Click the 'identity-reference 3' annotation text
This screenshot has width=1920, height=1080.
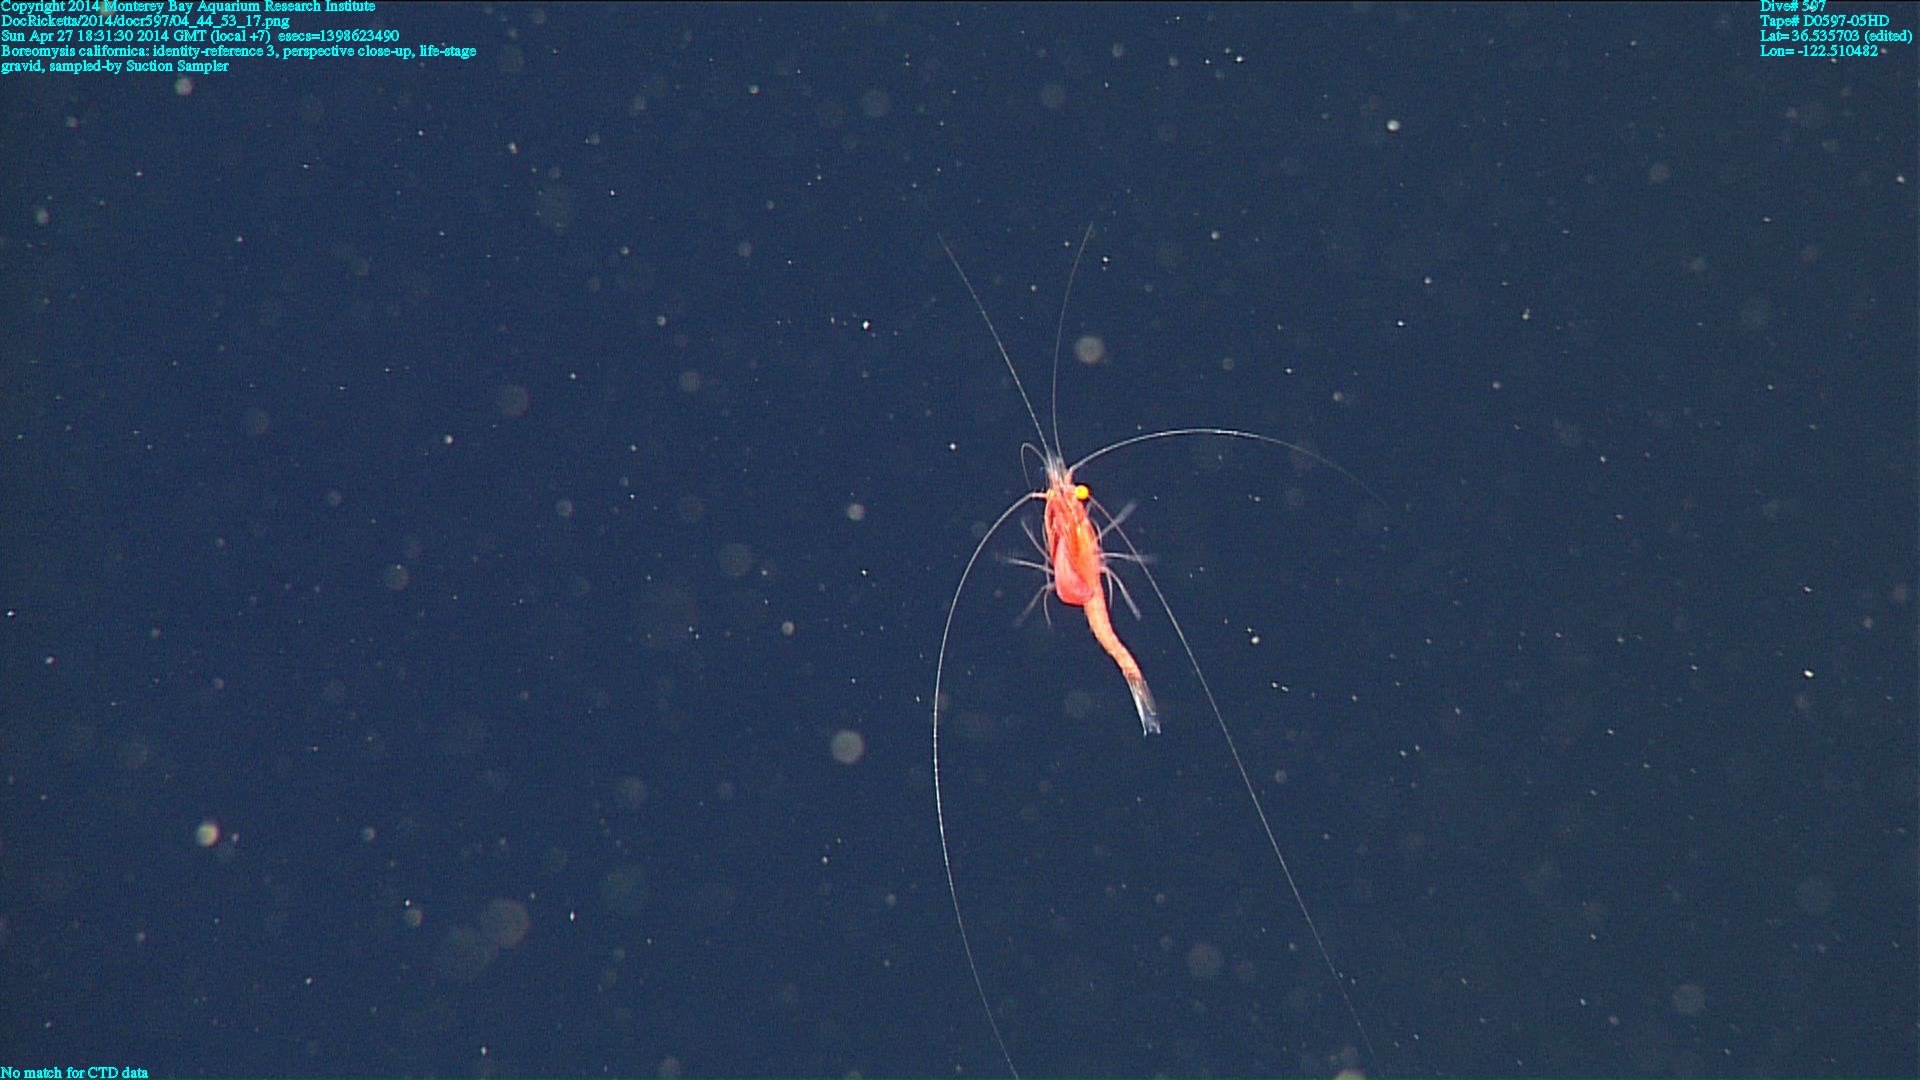click(x=214, y=51)
